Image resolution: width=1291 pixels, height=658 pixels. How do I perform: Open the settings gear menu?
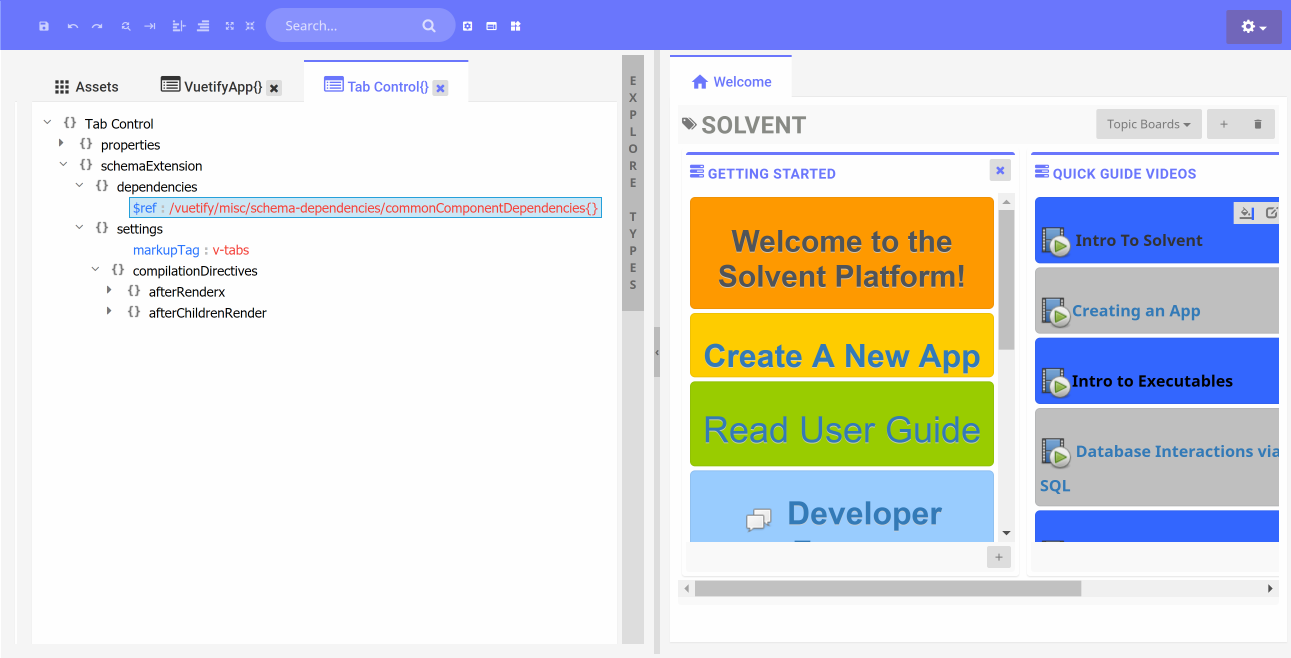coord(1253,27)
